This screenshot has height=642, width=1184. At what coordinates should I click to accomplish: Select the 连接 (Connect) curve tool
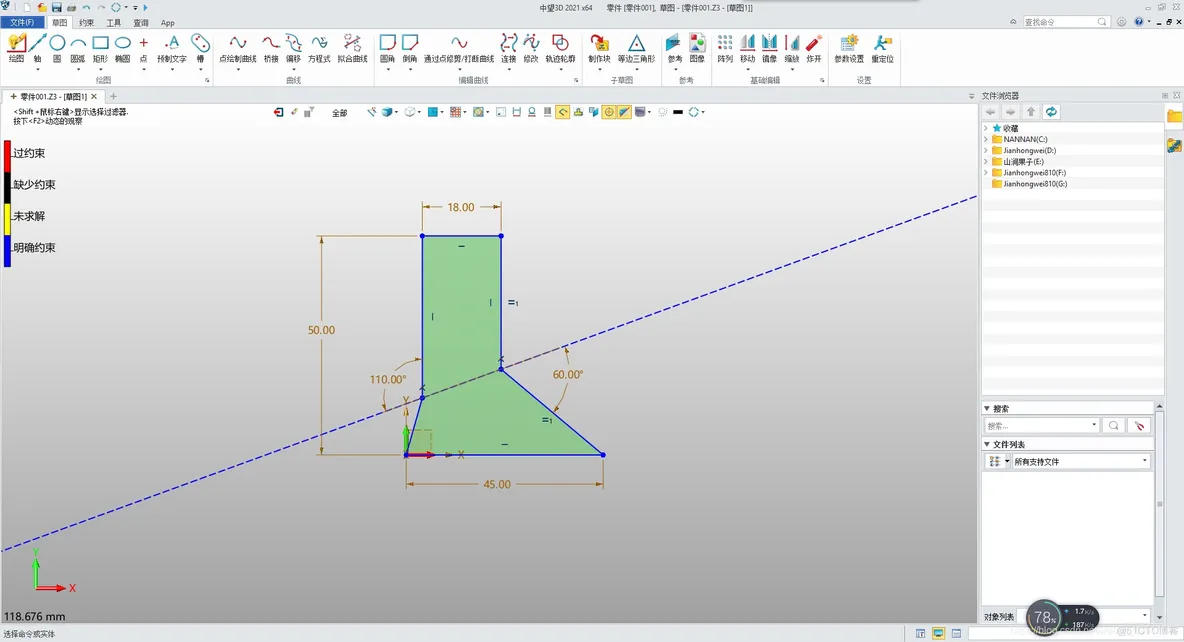(x=509, y=48)
